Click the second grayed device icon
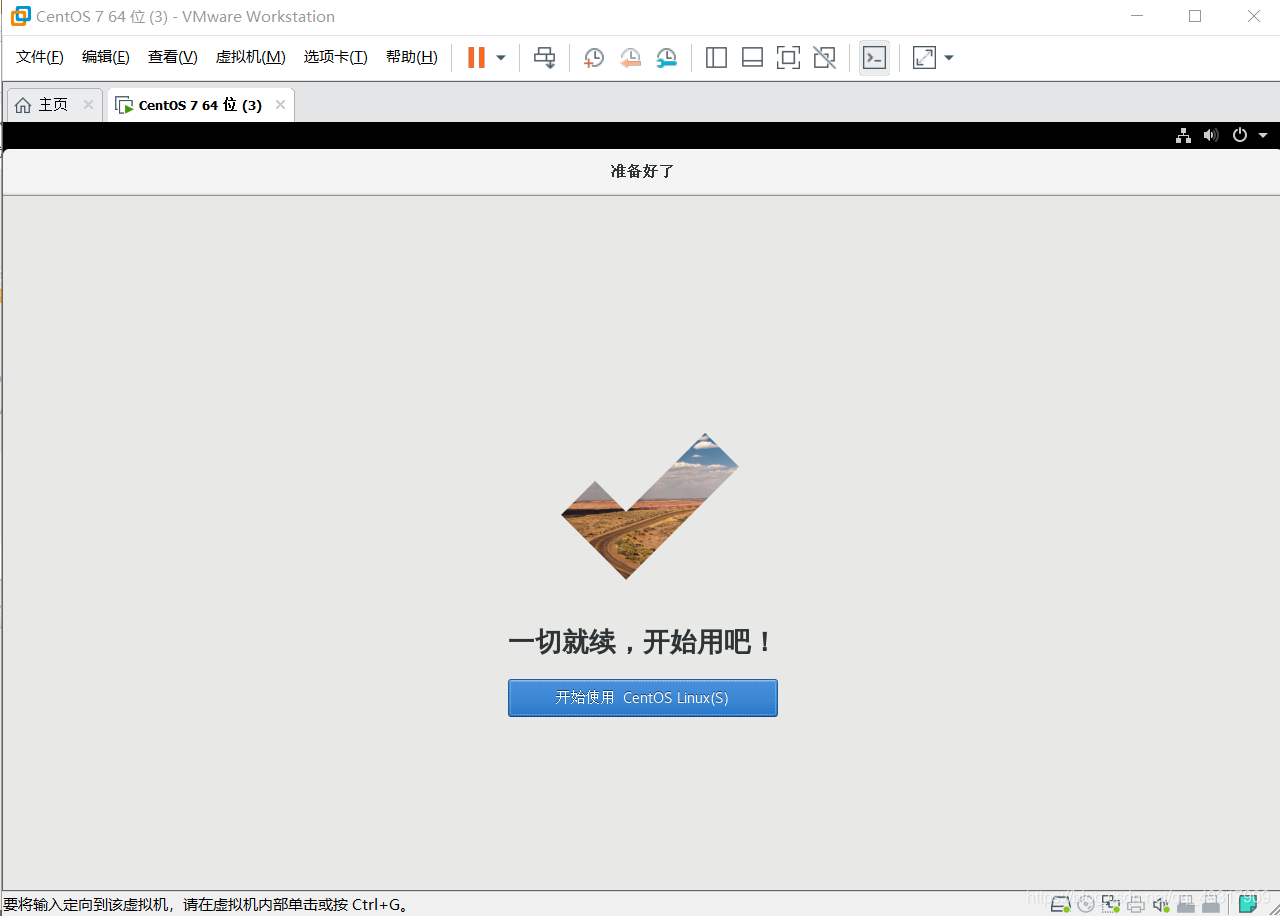1280x916 pixels. [1211, 904]
